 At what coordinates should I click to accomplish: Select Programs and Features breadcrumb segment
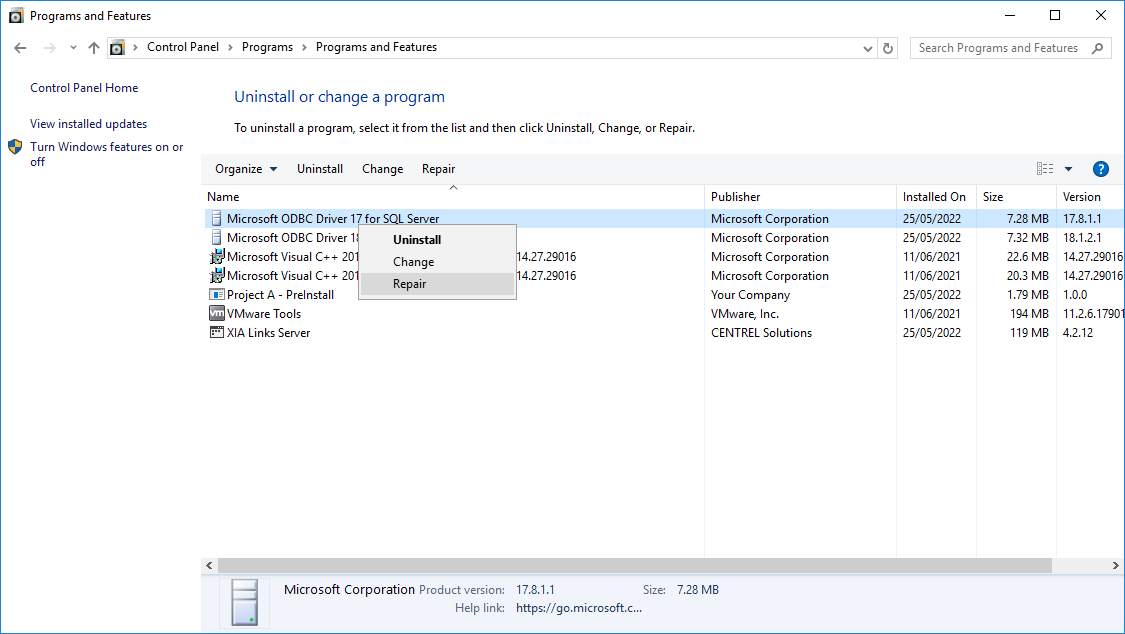376,47
